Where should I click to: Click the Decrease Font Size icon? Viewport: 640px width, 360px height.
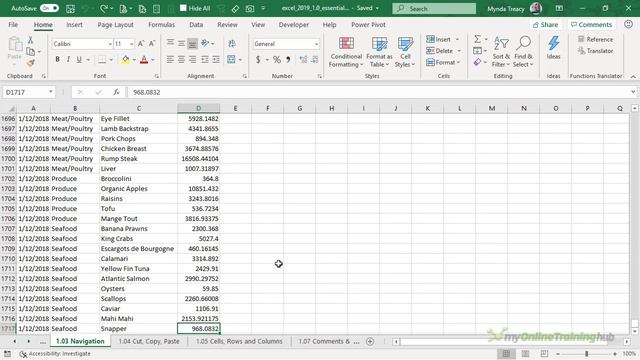[152, 44]
